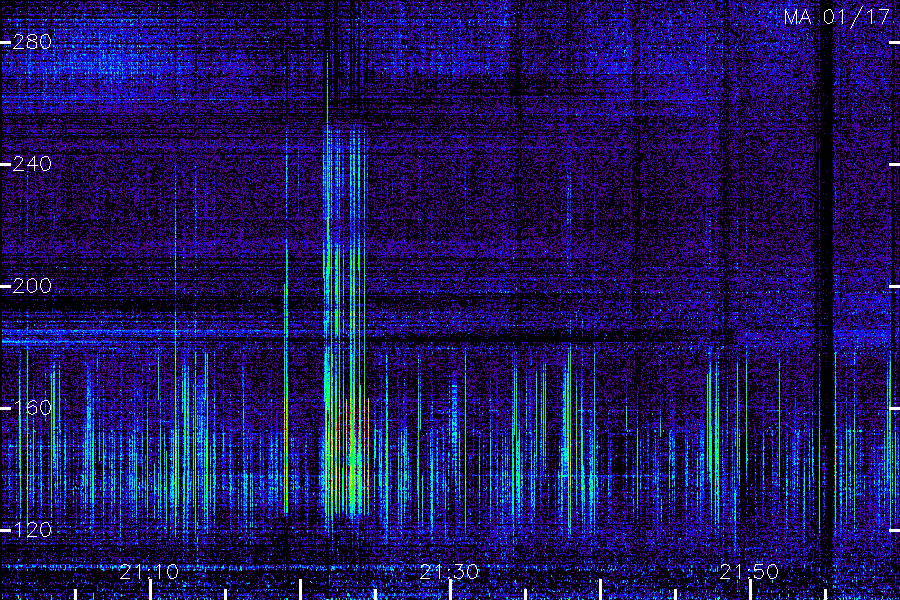This screenshot has width=900, height=600.
Task: Click the 21:30 time axis label
Action: click(449, 572)
